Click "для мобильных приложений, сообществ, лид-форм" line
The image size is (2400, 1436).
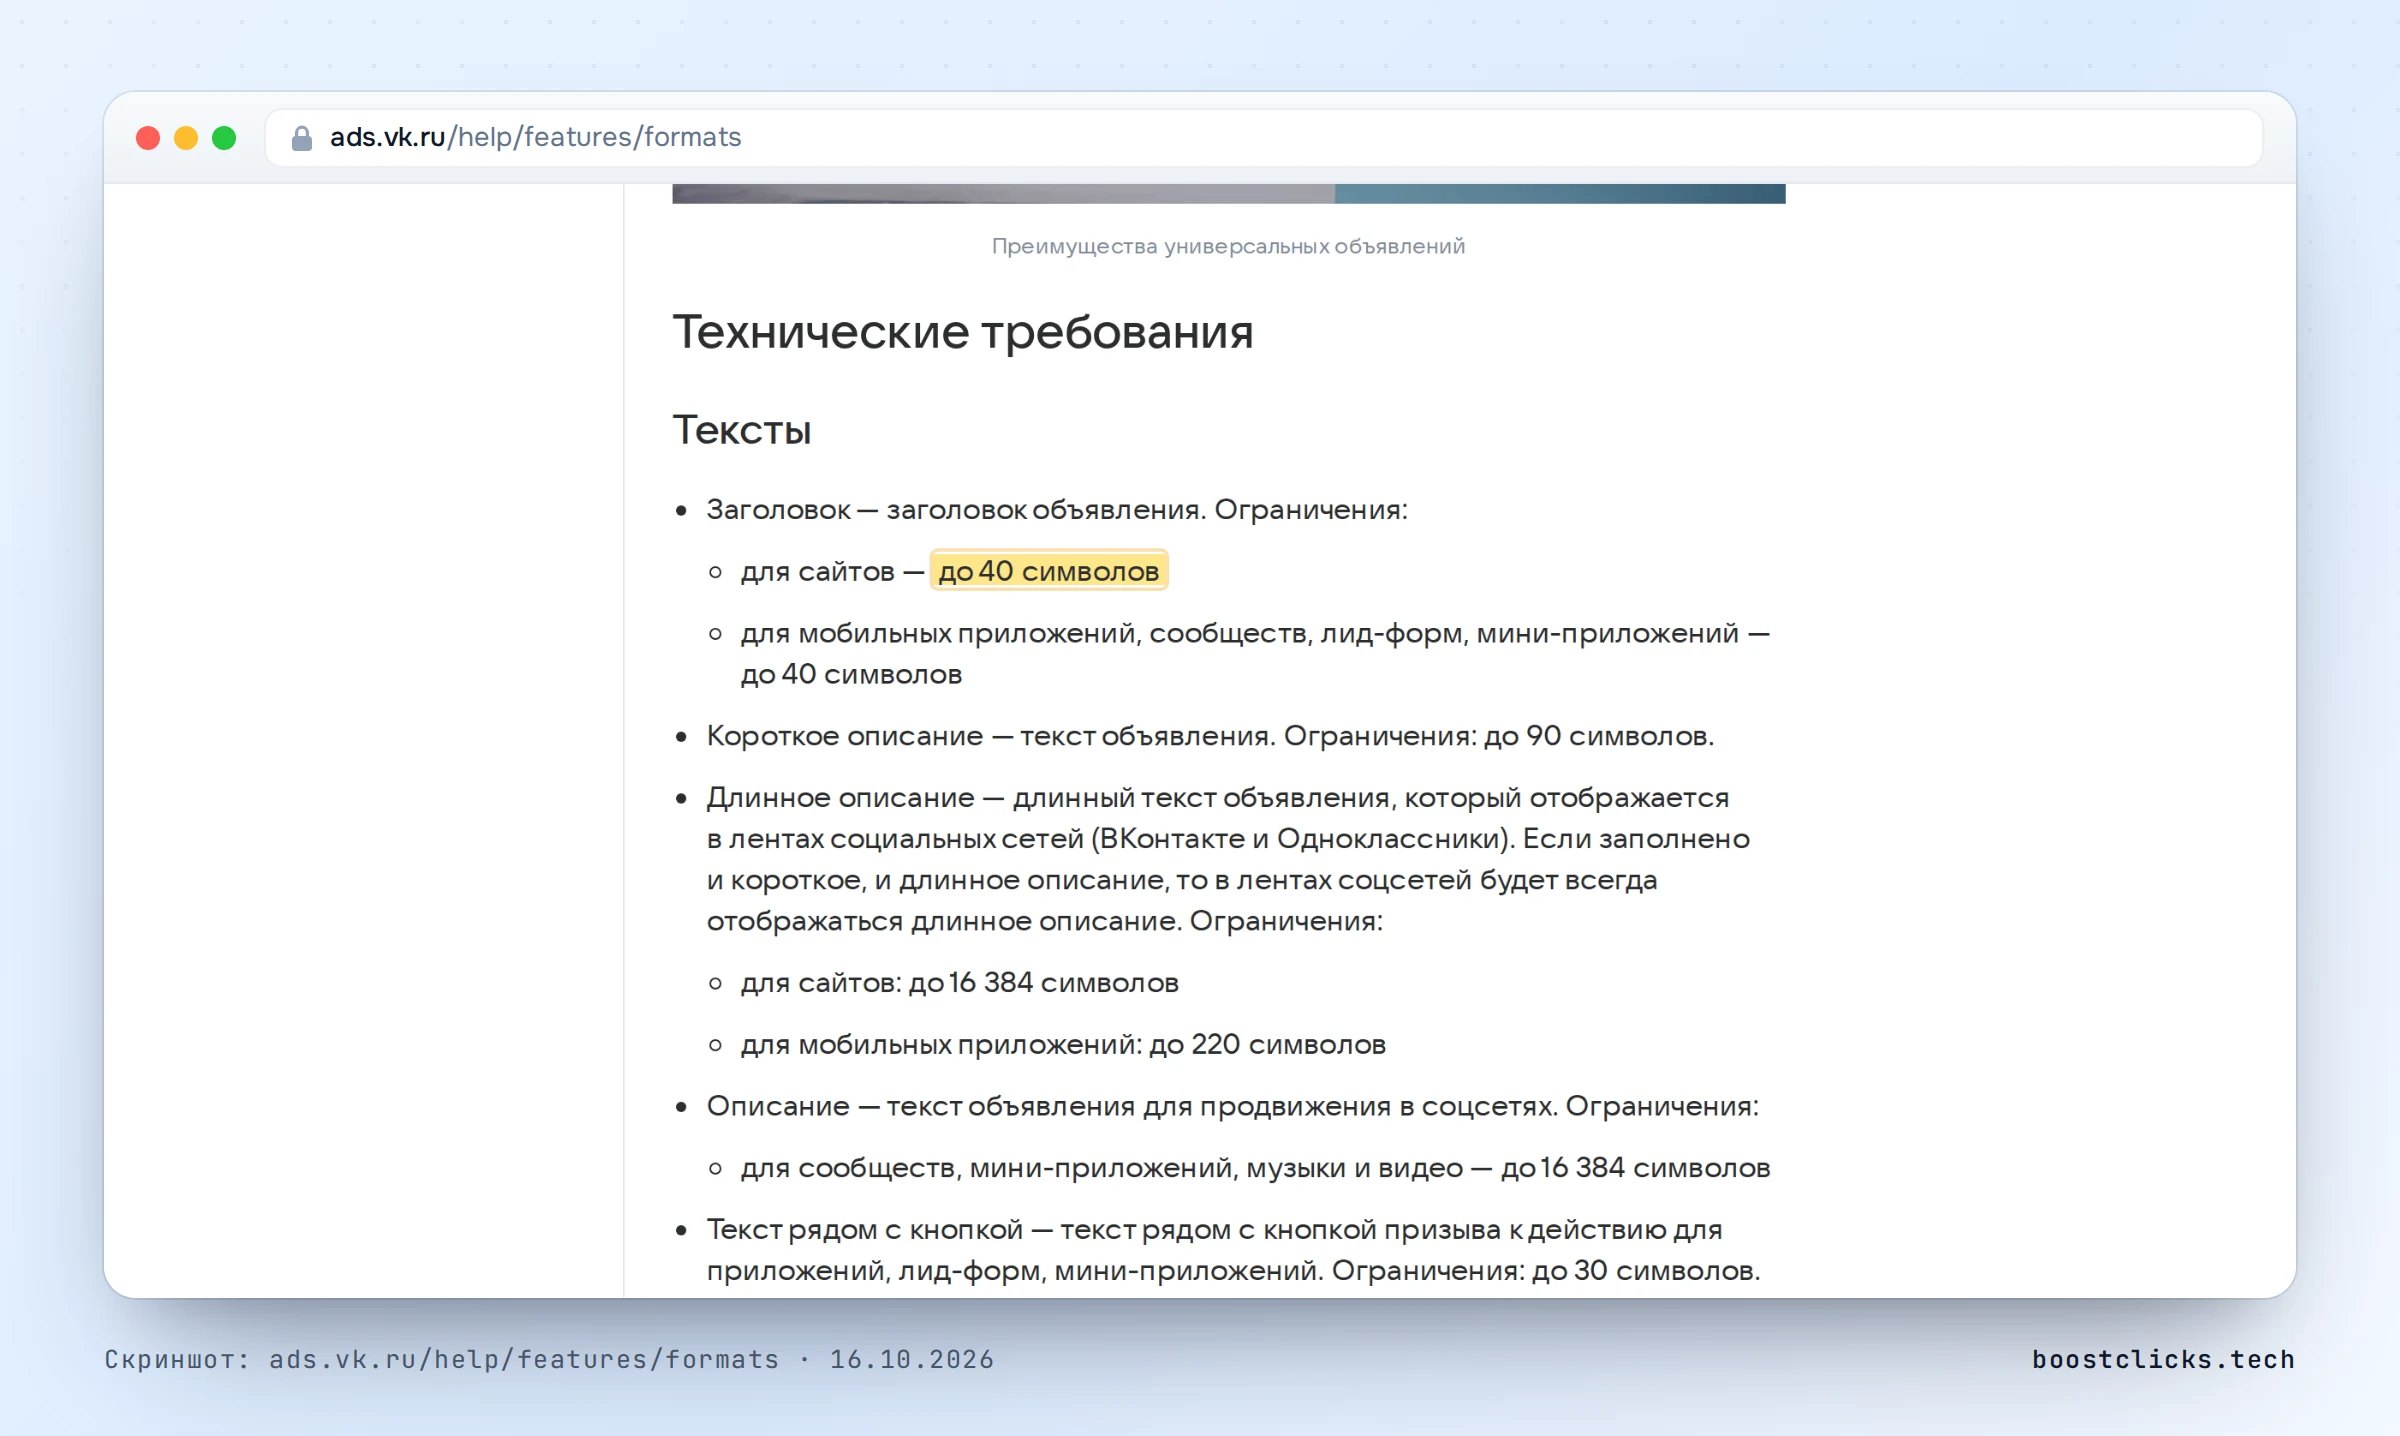coord(1256,654)
